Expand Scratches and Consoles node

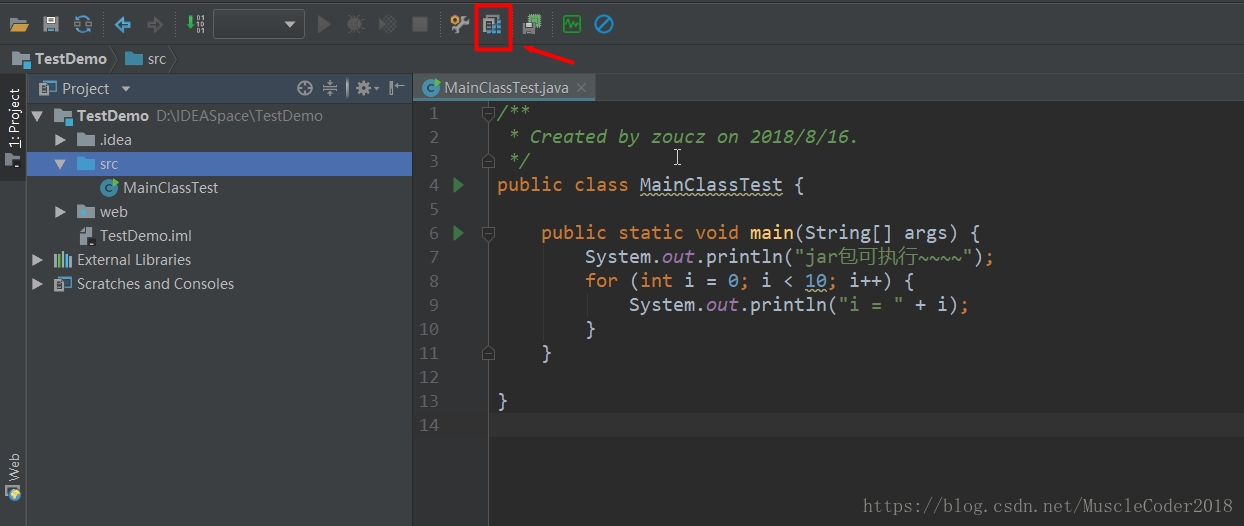tap(38, 284)
